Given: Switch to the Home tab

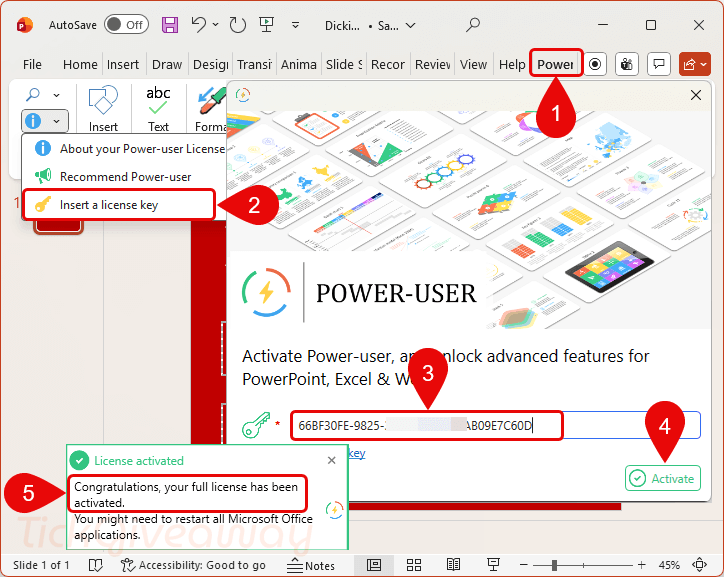Looking at the screenshot, I should coord(80,65).
